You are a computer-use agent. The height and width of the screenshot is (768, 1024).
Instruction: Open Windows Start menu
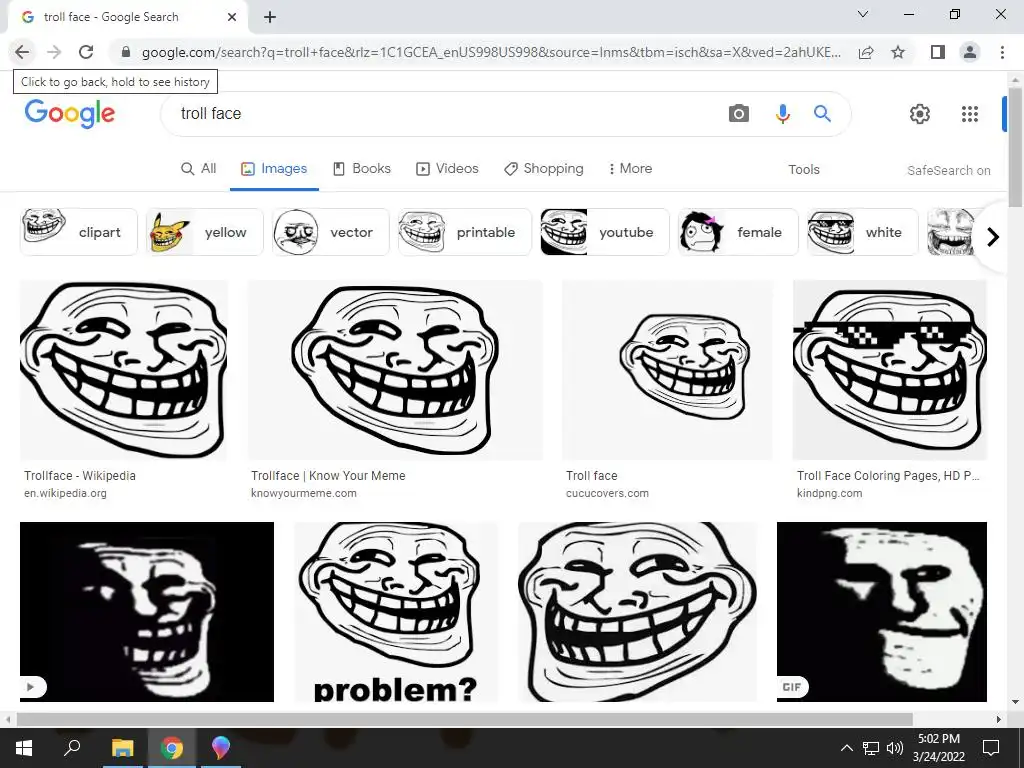tap(24, 748)
